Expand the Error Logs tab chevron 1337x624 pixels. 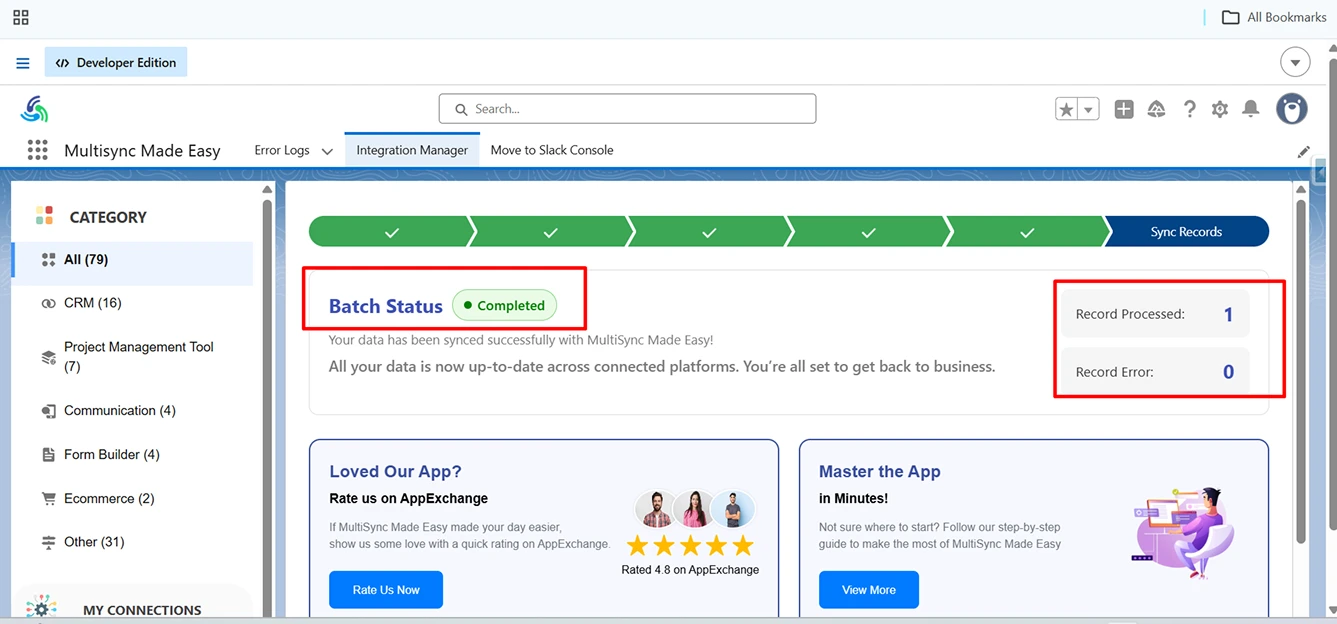[x=327, y=151]
